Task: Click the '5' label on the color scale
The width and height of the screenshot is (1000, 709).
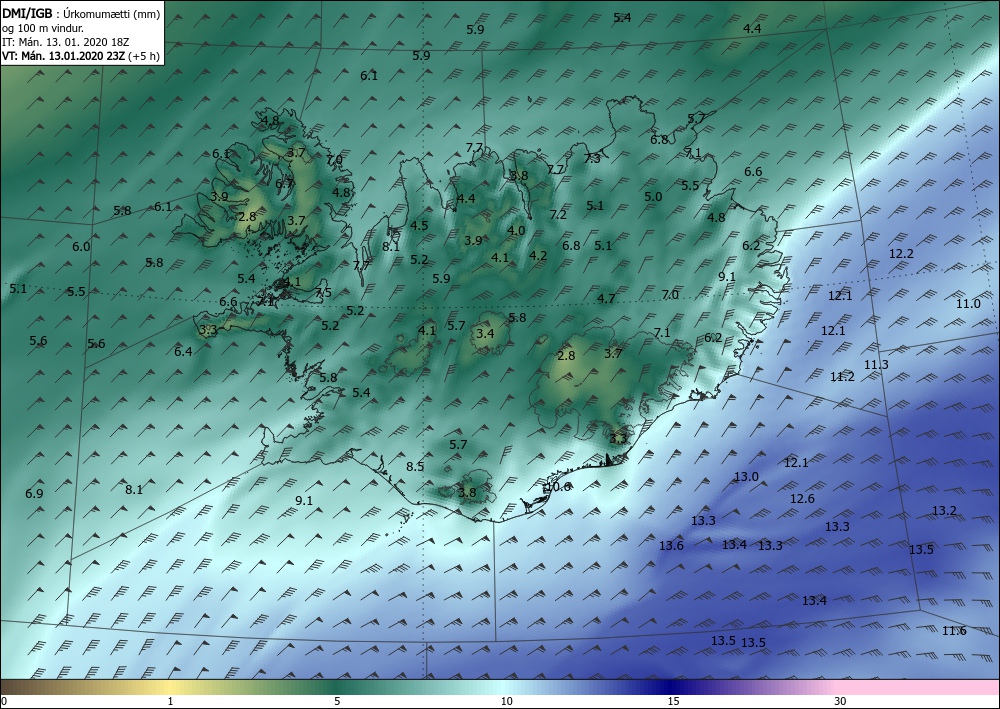Action: [337, 701]
